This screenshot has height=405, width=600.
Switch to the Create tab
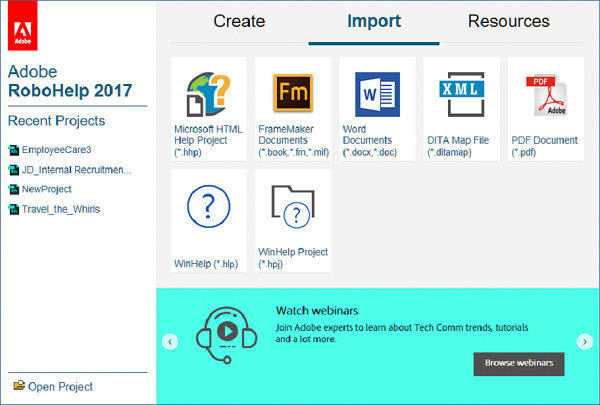239,21
